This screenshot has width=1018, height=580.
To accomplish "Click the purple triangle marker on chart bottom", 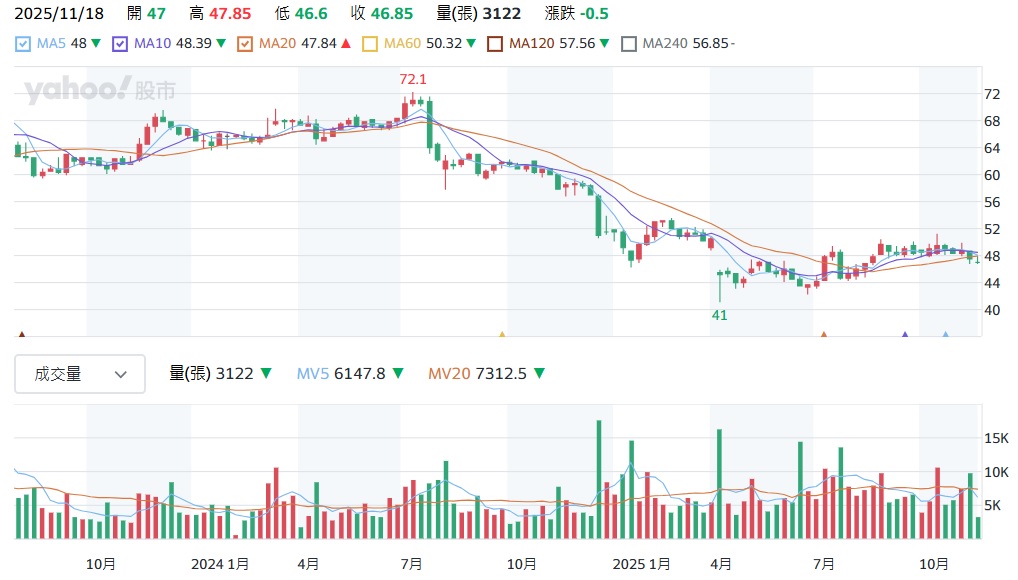I will [x=905, y=335].
